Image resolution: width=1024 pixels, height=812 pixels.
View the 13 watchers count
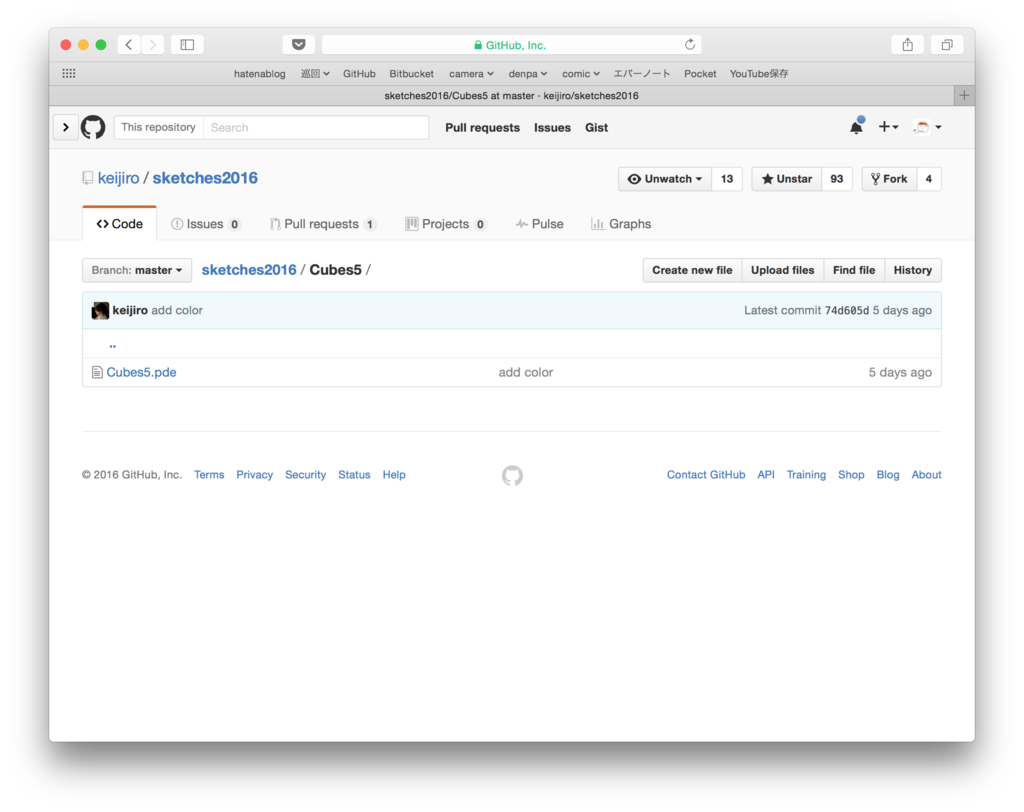[x=727, y=179]
